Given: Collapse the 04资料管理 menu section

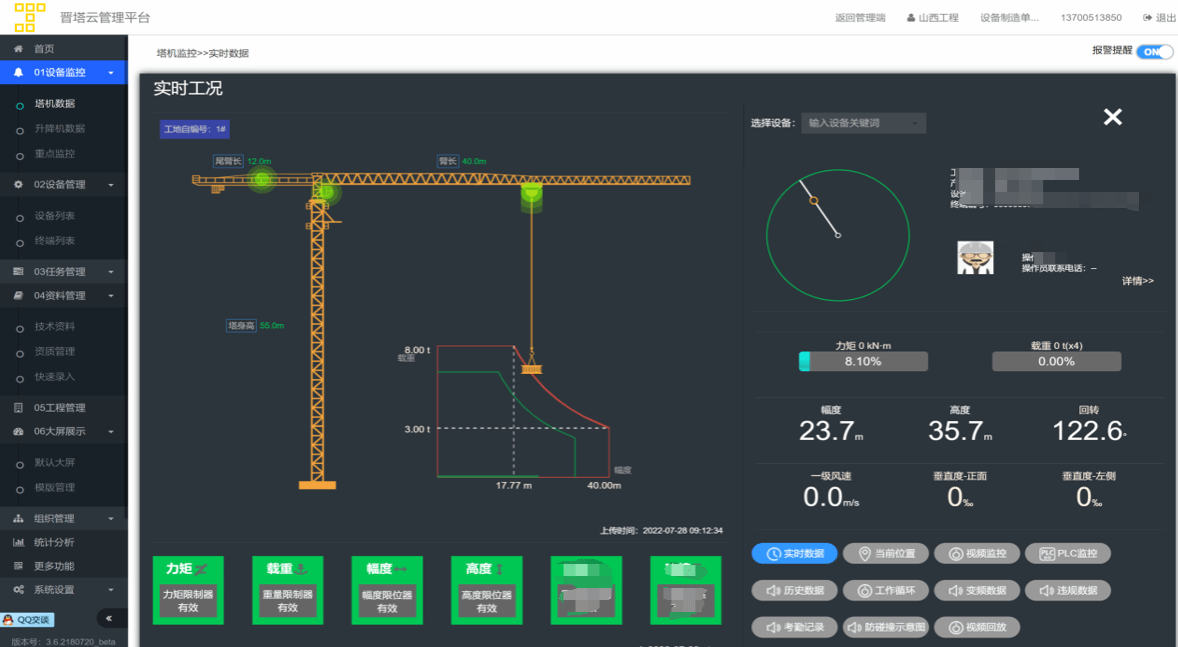Looking at the screenshot, I should tap(63, 296).
